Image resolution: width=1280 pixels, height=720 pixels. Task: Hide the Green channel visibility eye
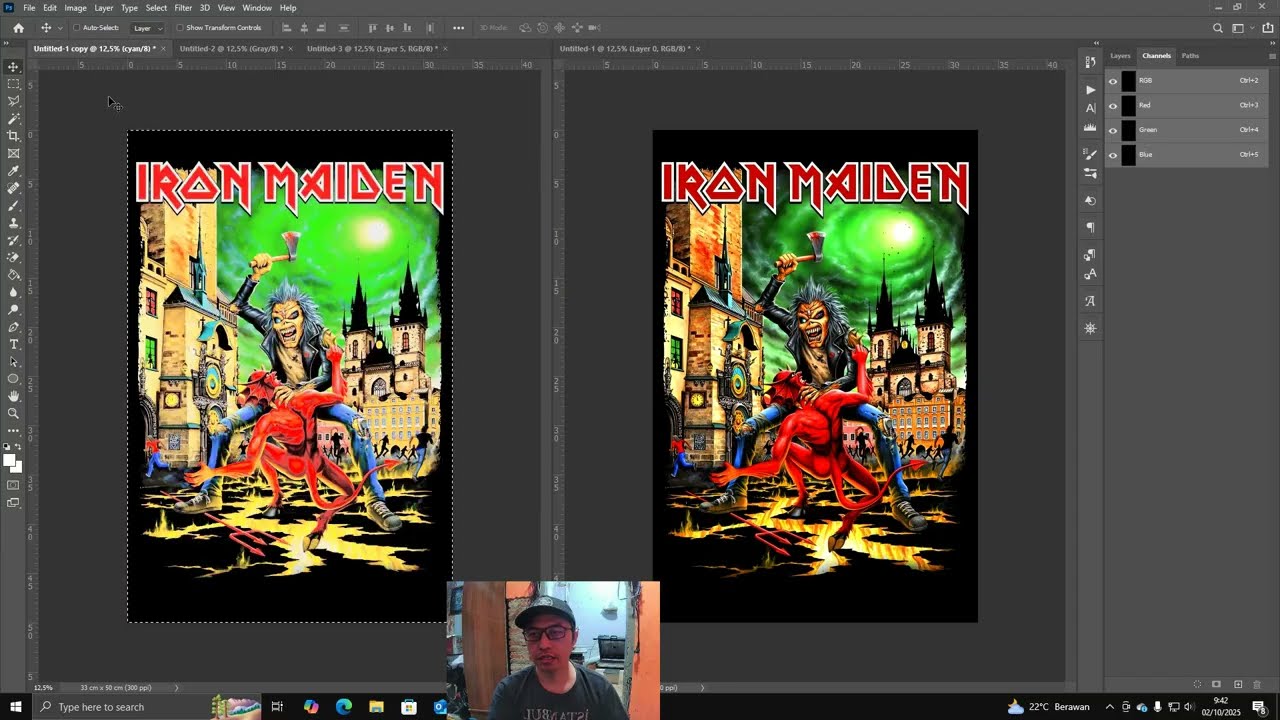coord(1113,130)
